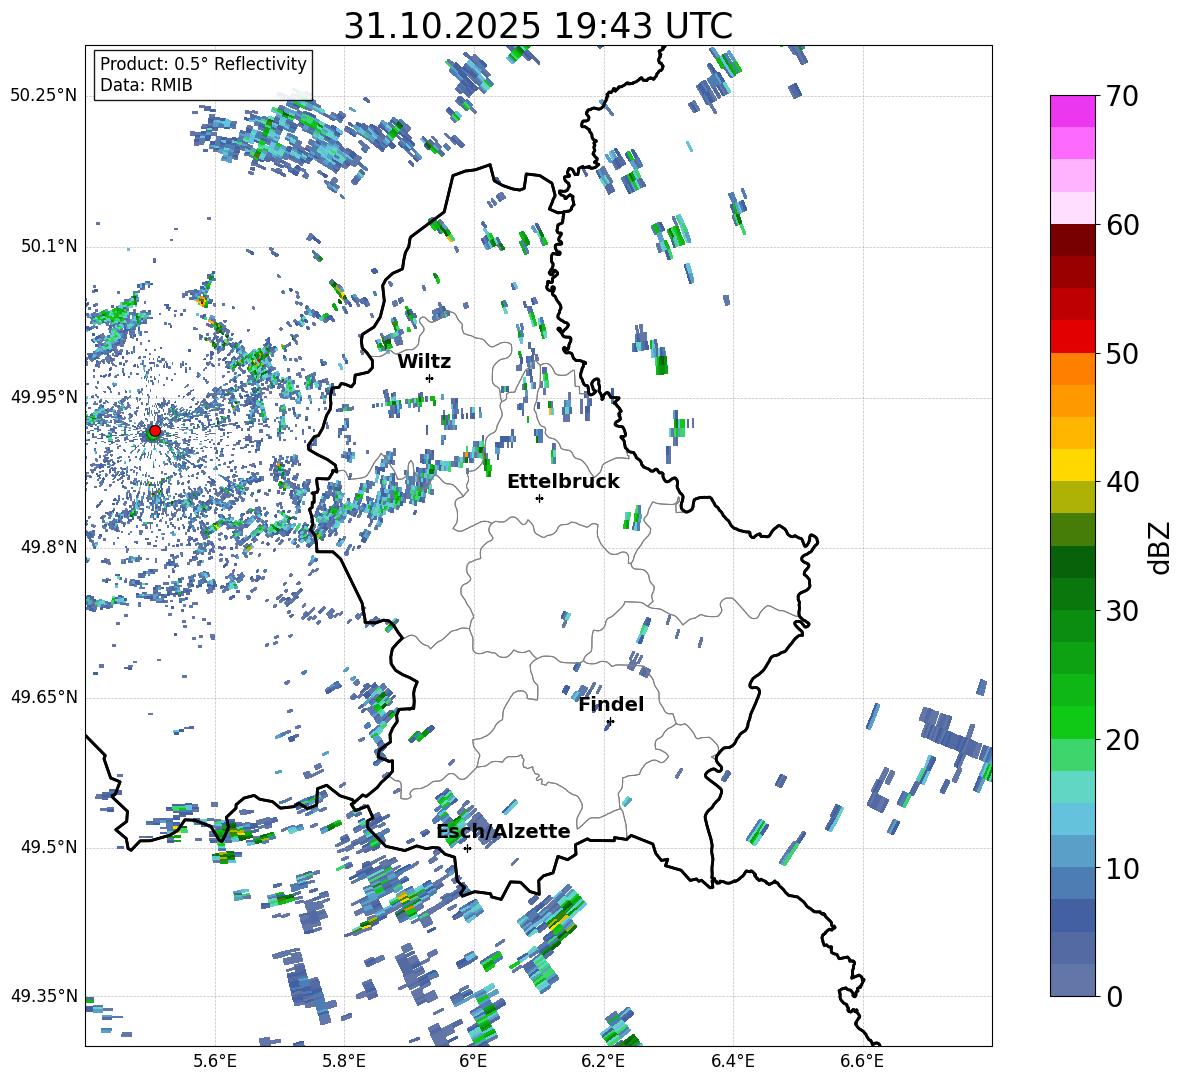
Task: Click the title text '31.10.2025 19:43 UTC'
Action: tap(538, 26)
